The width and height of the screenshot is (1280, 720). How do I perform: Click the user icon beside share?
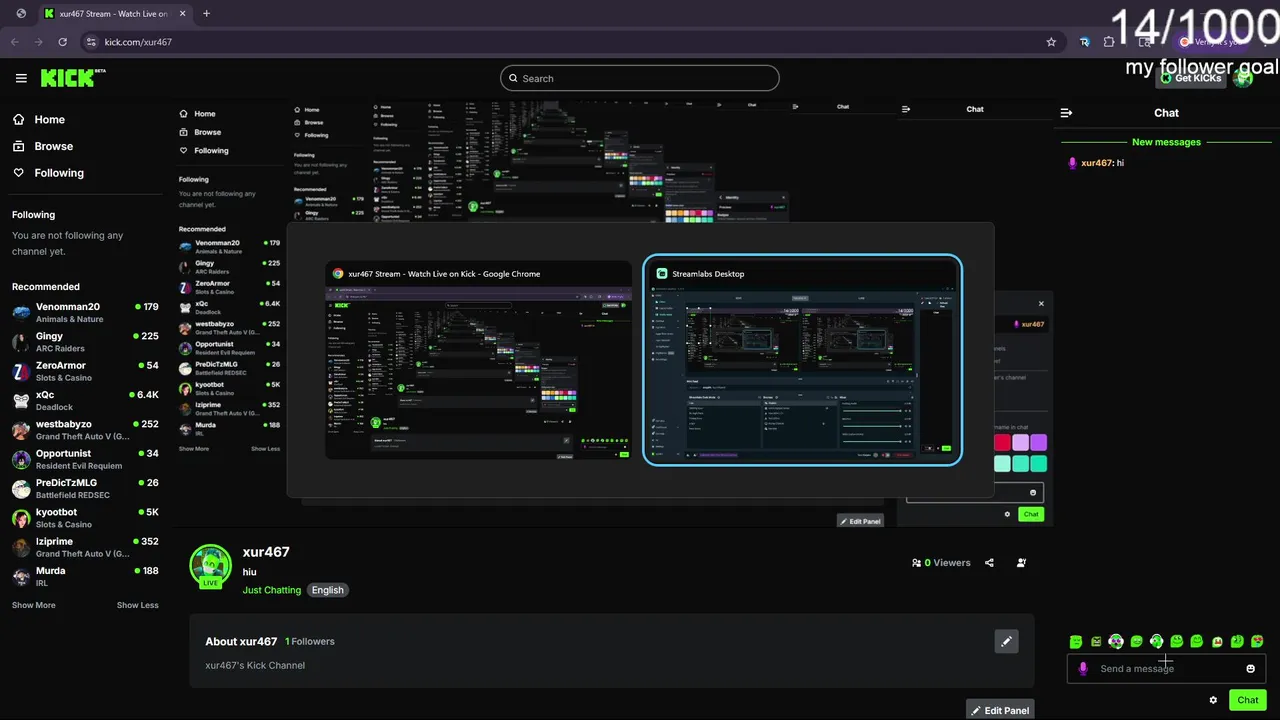(1021, 563)
